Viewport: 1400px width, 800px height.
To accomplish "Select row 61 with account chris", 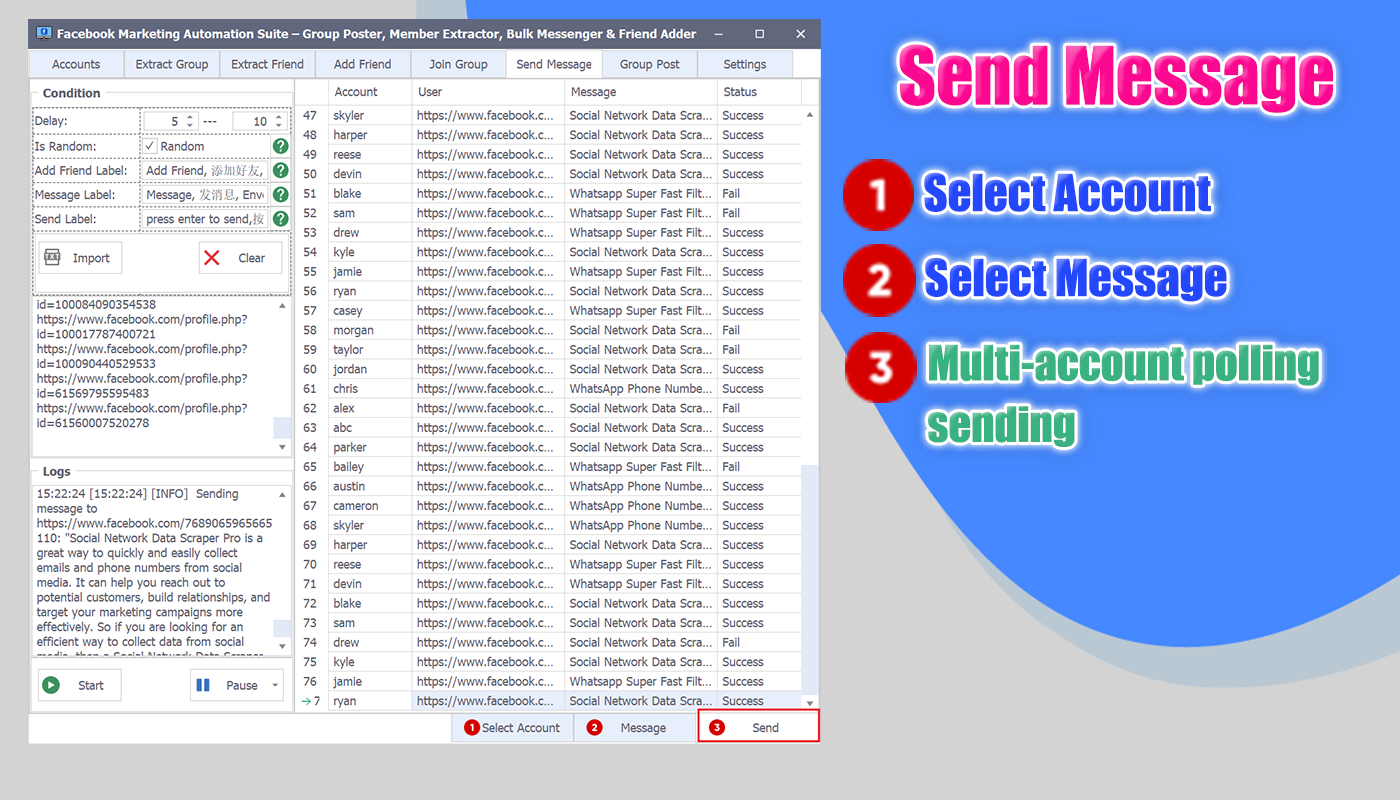I will point(549,389).
